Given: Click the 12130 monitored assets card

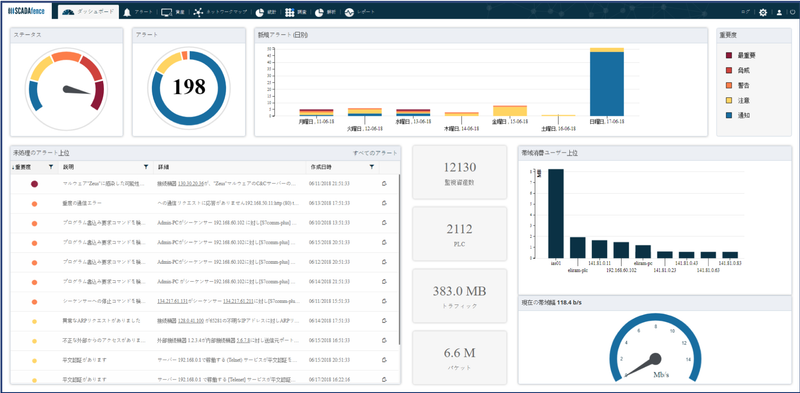Looking at the screenshot, I should [459, 173].
